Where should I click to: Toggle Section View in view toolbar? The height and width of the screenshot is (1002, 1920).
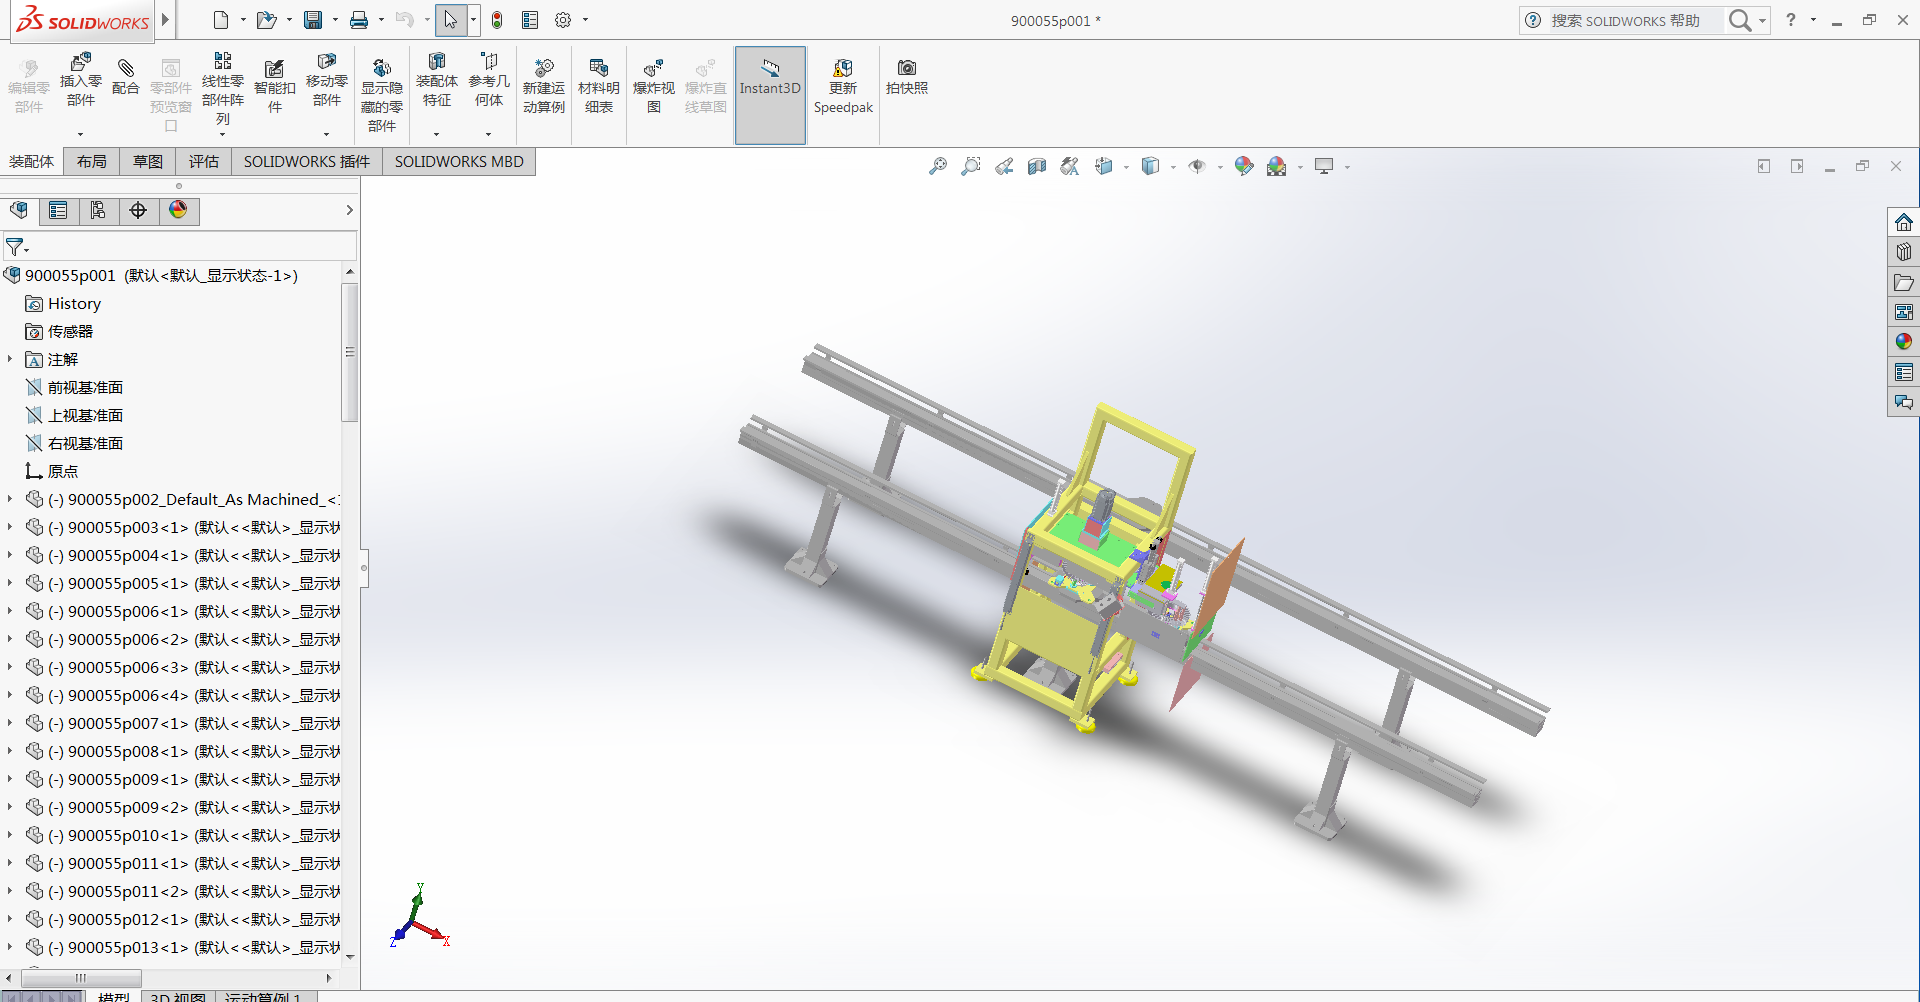coord(1037,166)
